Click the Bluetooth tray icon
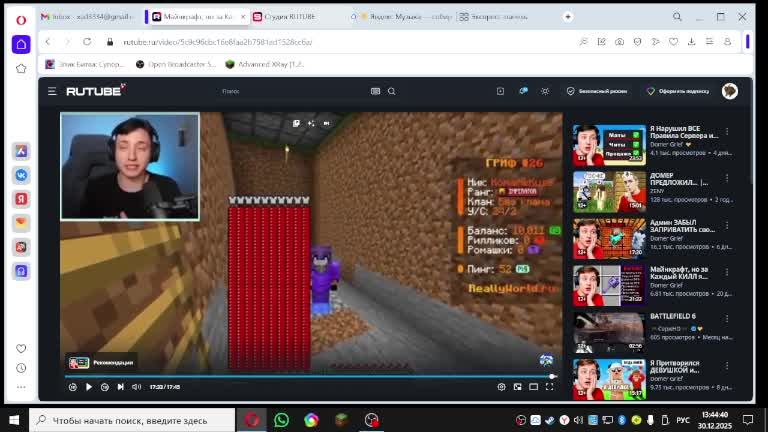The image size is (768, 432). click(x=622, y=420)
